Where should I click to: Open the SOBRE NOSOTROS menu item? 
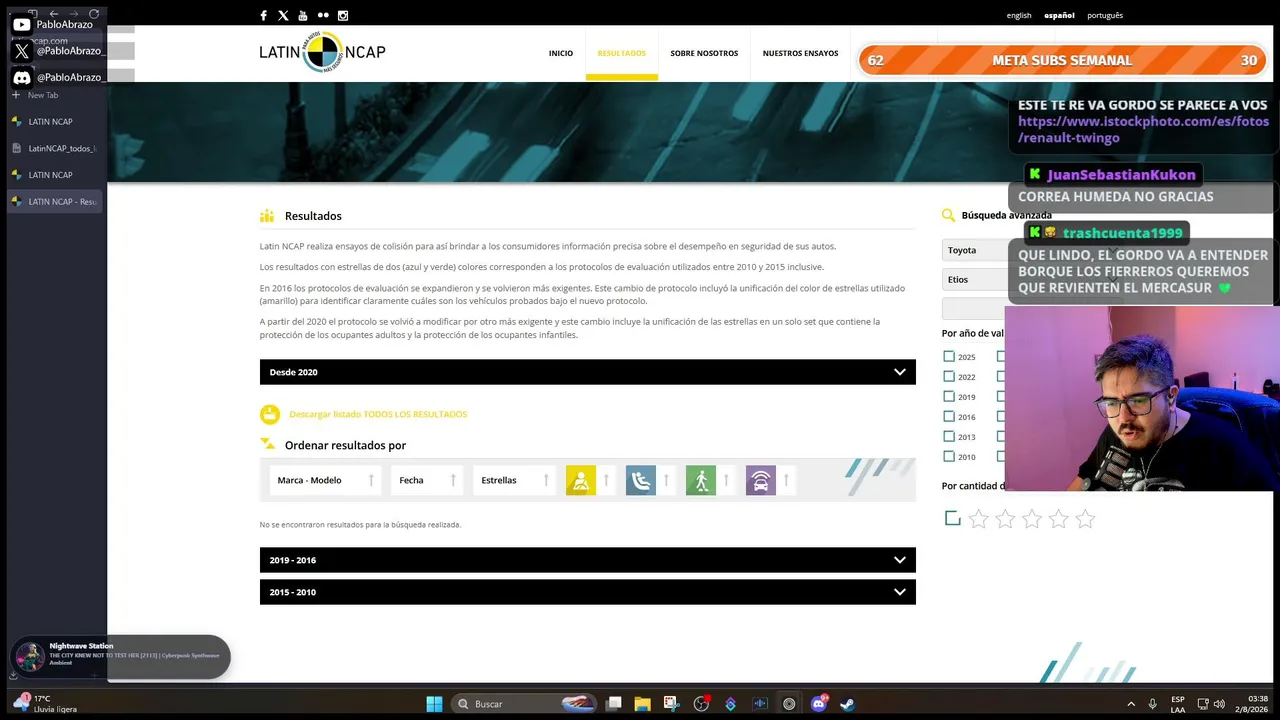704,53
